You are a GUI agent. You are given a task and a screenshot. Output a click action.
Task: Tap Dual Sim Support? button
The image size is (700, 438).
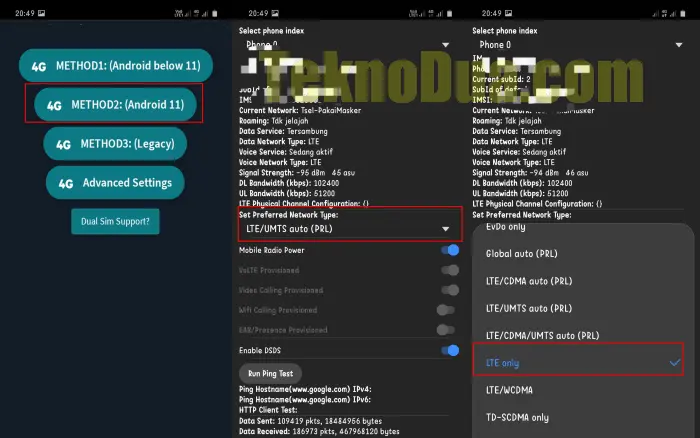pyautogui.click(x=115, y=221)
